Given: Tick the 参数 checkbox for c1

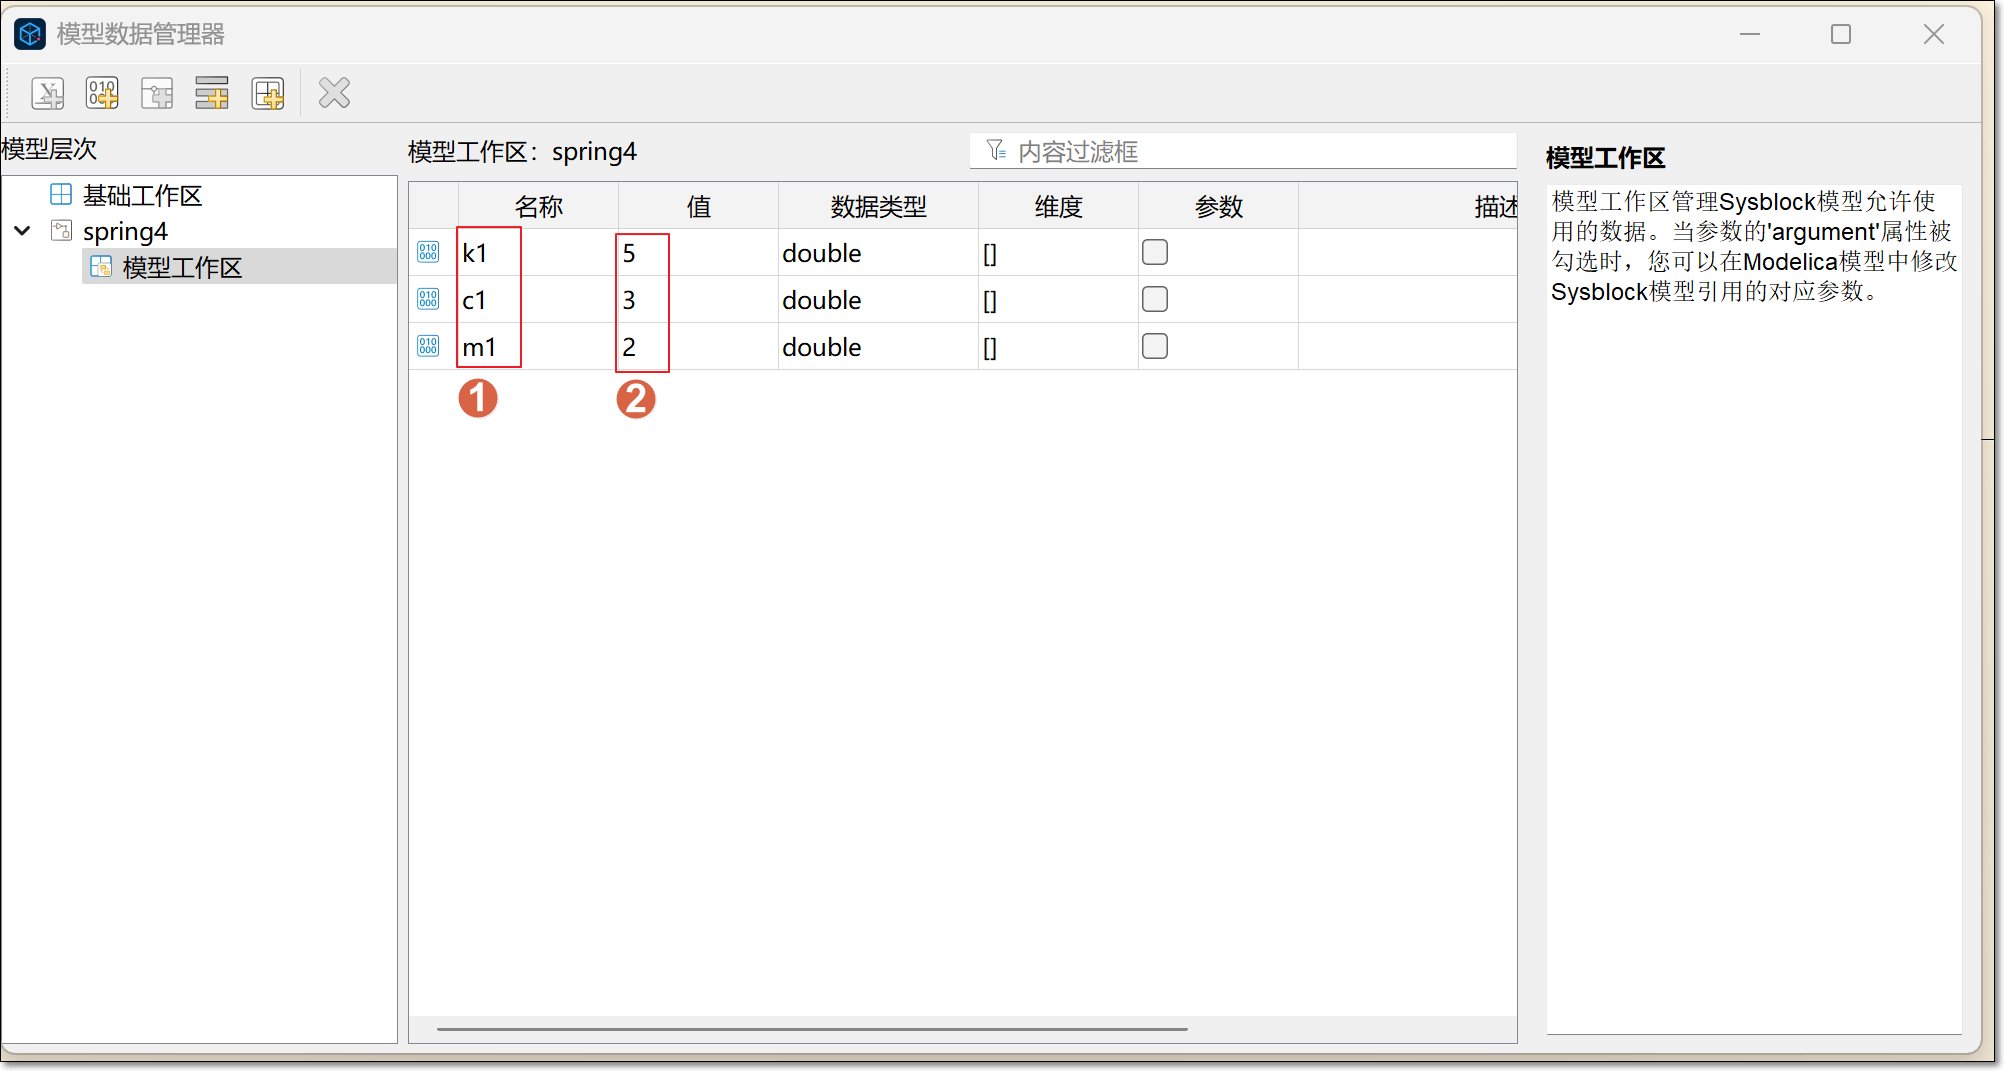Looking at the screenshot, I should coord(1155,299).
